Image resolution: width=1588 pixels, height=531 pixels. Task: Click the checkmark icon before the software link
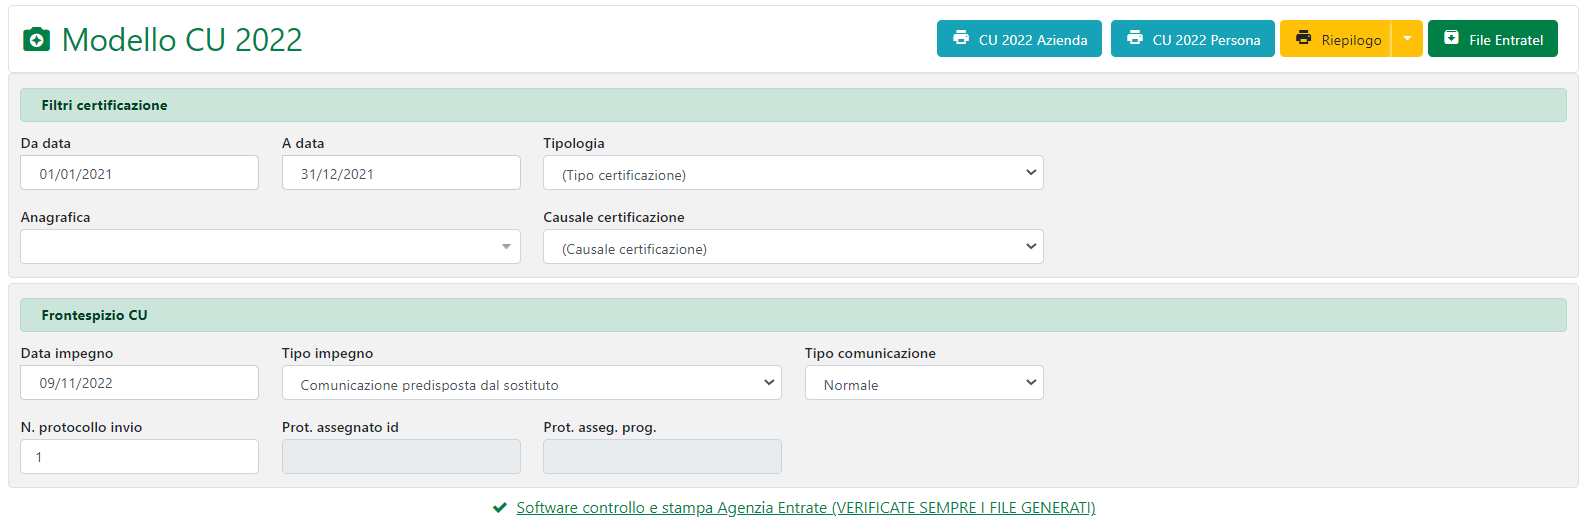(500, 508)
